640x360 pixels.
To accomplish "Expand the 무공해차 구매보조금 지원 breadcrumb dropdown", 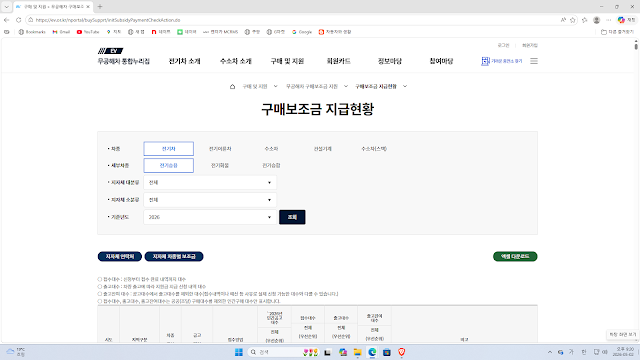I will tap(346, 87).
